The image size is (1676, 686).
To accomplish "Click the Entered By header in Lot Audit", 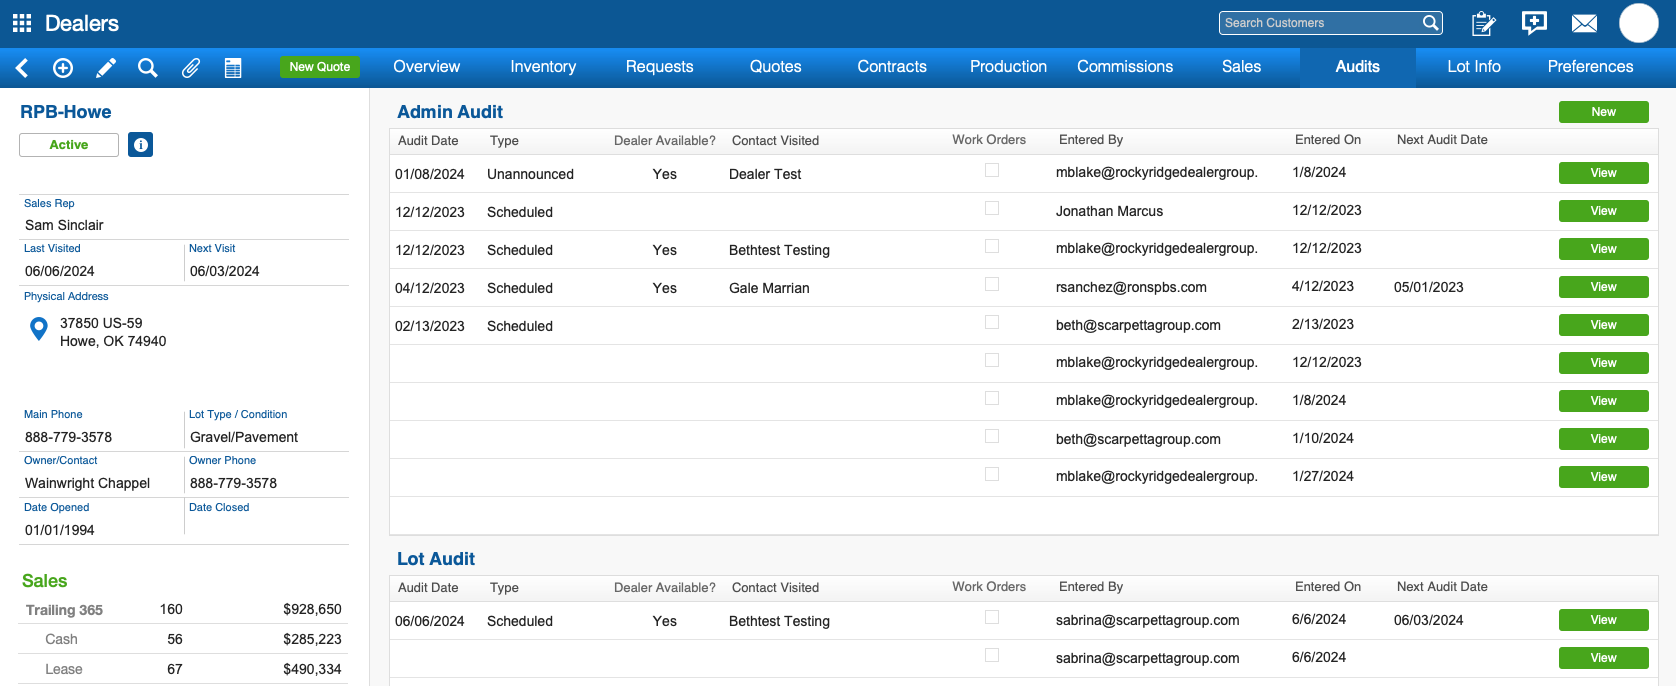I will 1091,587.
